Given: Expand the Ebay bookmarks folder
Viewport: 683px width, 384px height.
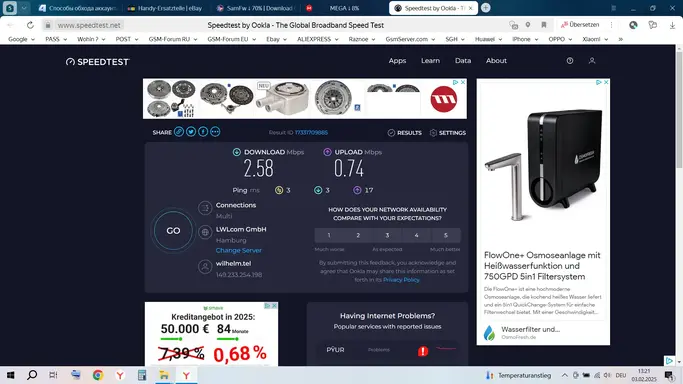Looking at the screenshot, I should coord(277,39).
